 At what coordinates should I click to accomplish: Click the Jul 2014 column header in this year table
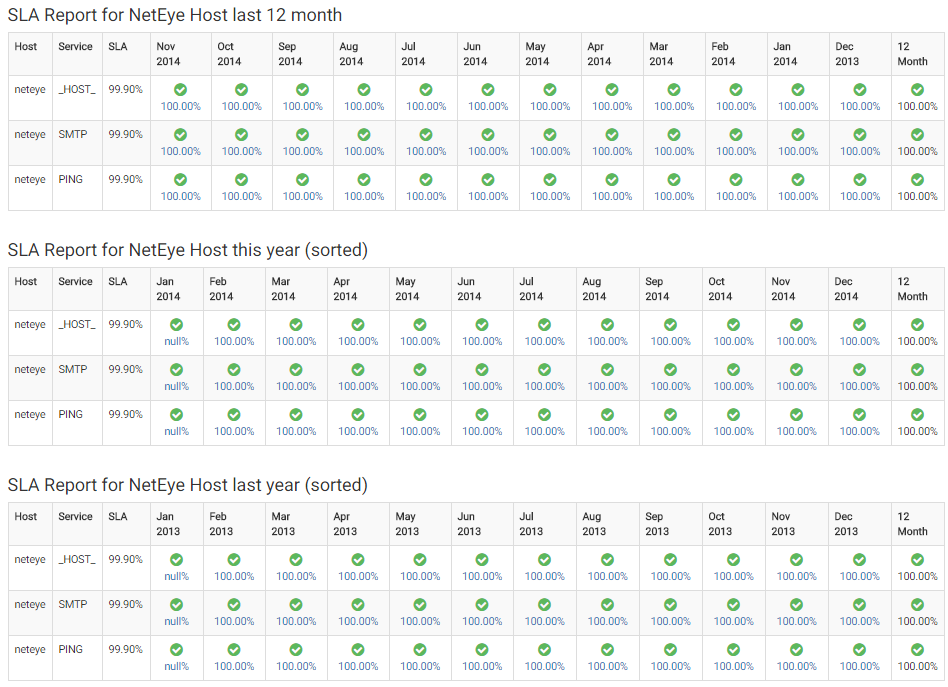[544, 289]
